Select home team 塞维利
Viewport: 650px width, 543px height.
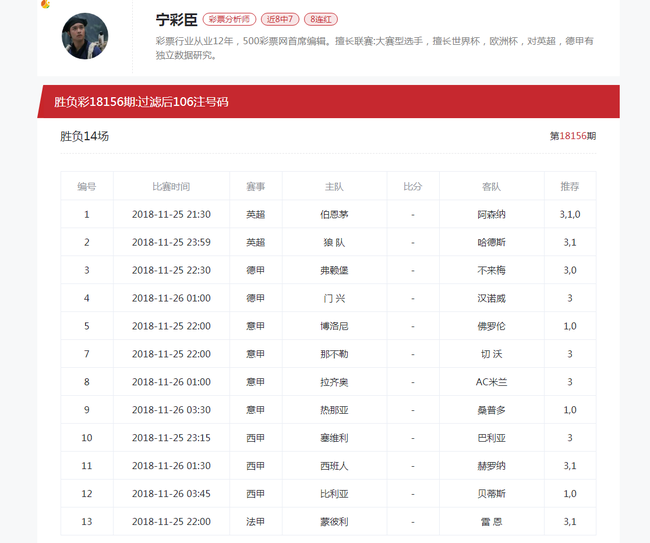coord(334,438)
